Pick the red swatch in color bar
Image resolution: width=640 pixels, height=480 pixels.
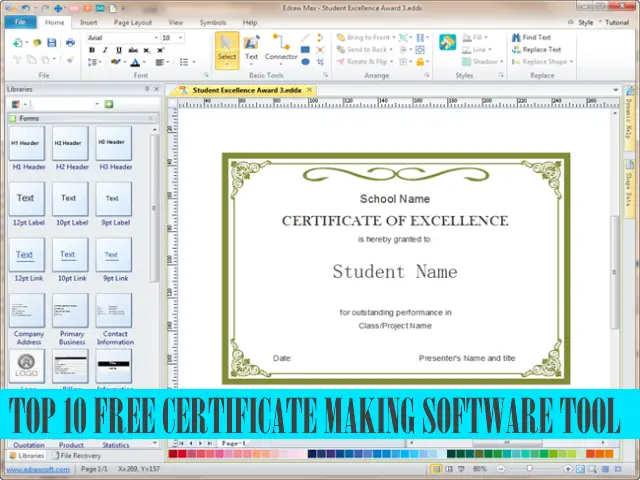(183, 454)
